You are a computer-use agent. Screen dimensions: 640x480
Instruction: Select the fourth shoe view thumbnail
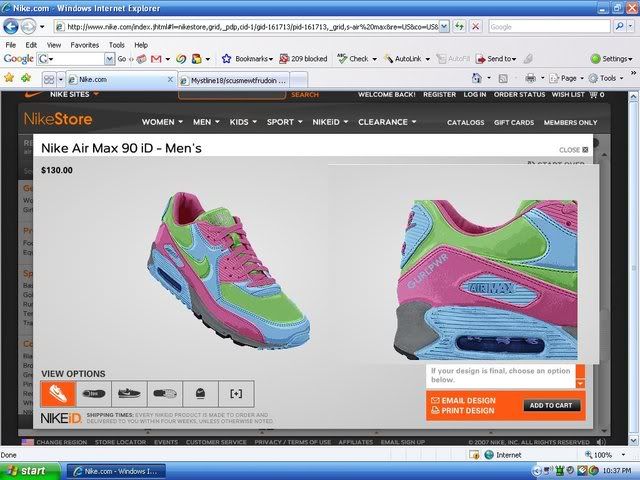tap(165, 394)
